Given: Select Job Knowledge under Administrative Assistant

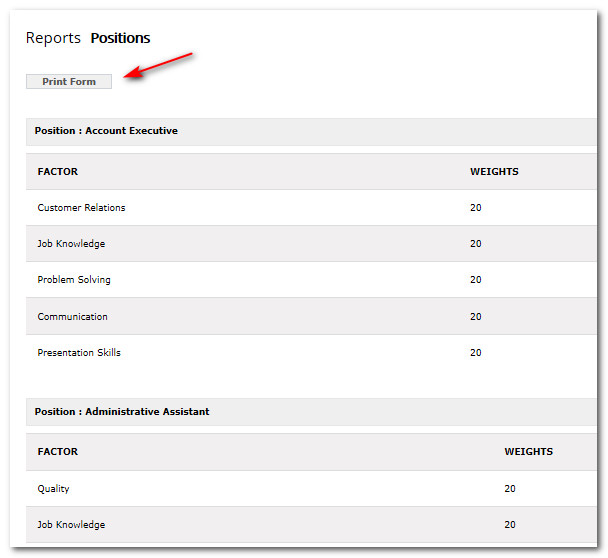Looking at the screenshot, I should [71, 525].
